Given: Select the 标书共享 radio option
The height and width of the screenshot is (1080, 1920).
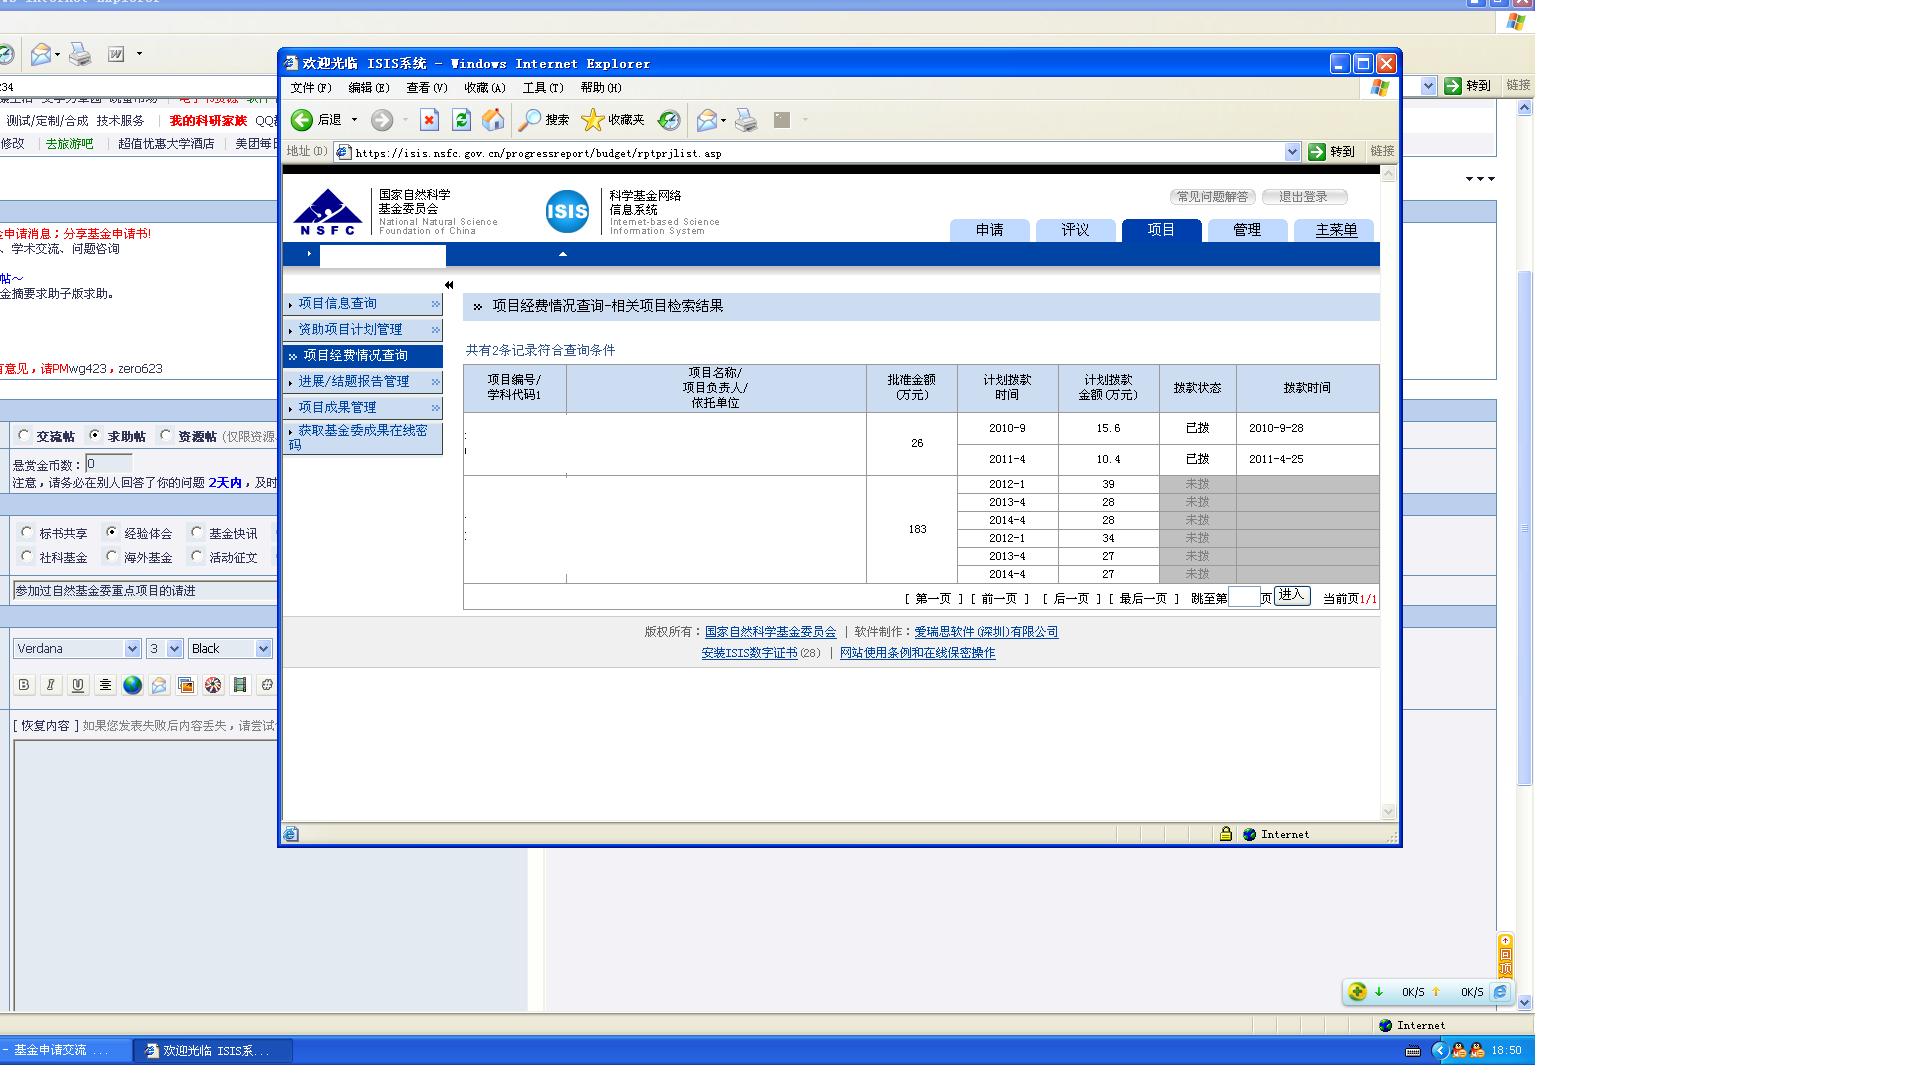Looking at the screenshot, I should click(27, 533).
